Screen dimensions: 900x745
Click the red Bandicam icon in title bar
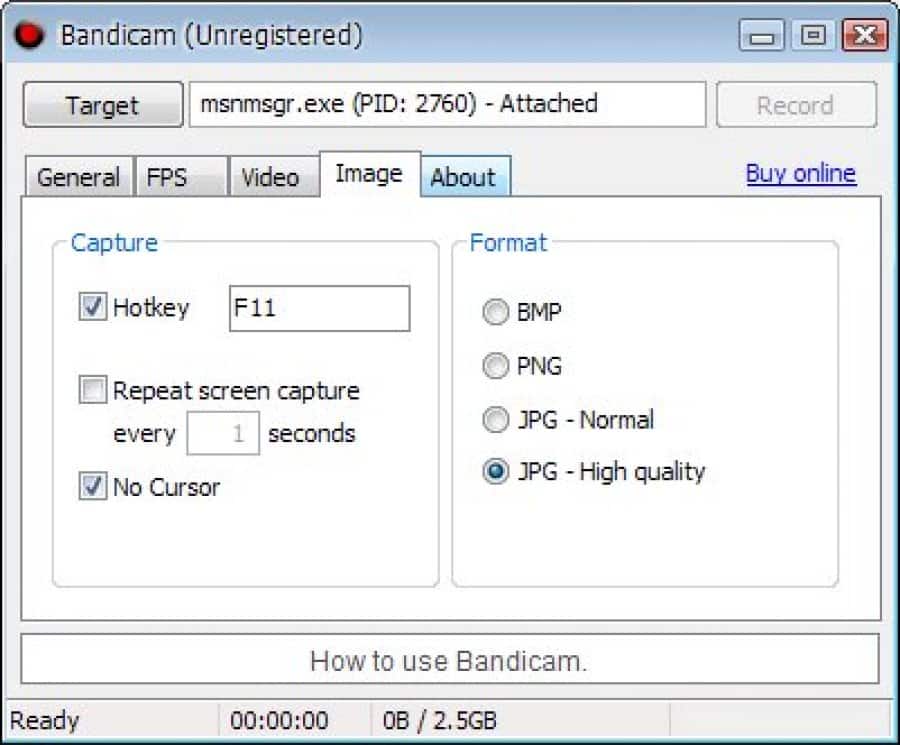click(x=28, y=35)
